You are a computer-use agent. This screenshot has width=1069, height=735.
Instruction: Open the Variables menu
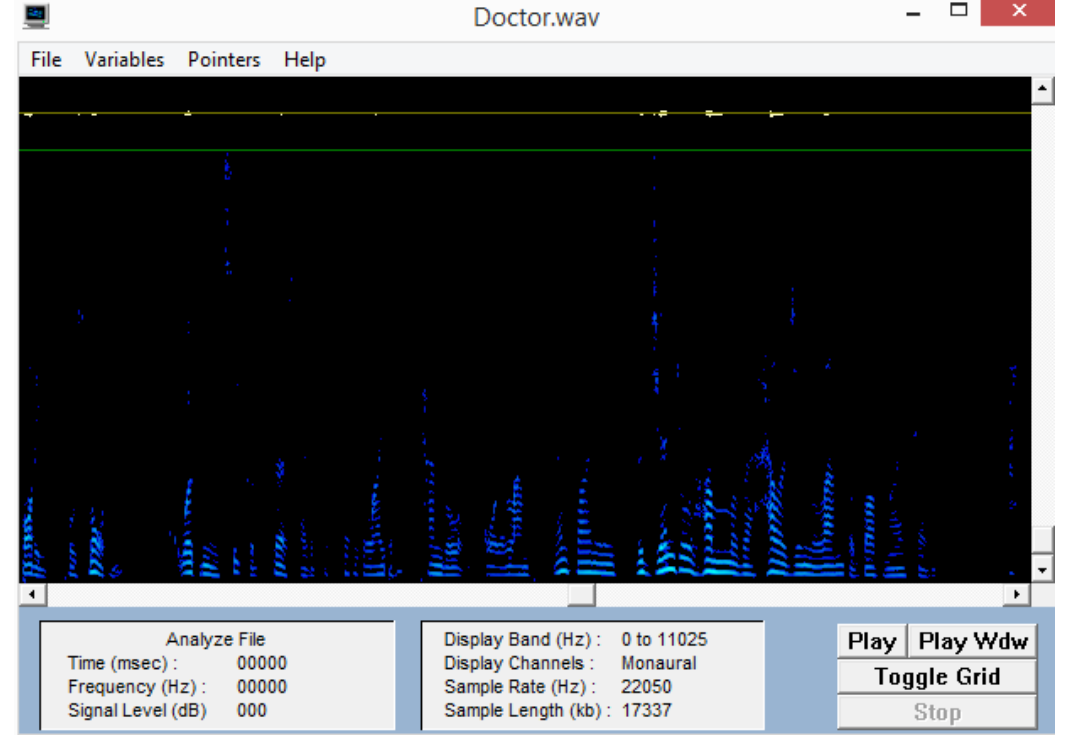tap(124, 60)
